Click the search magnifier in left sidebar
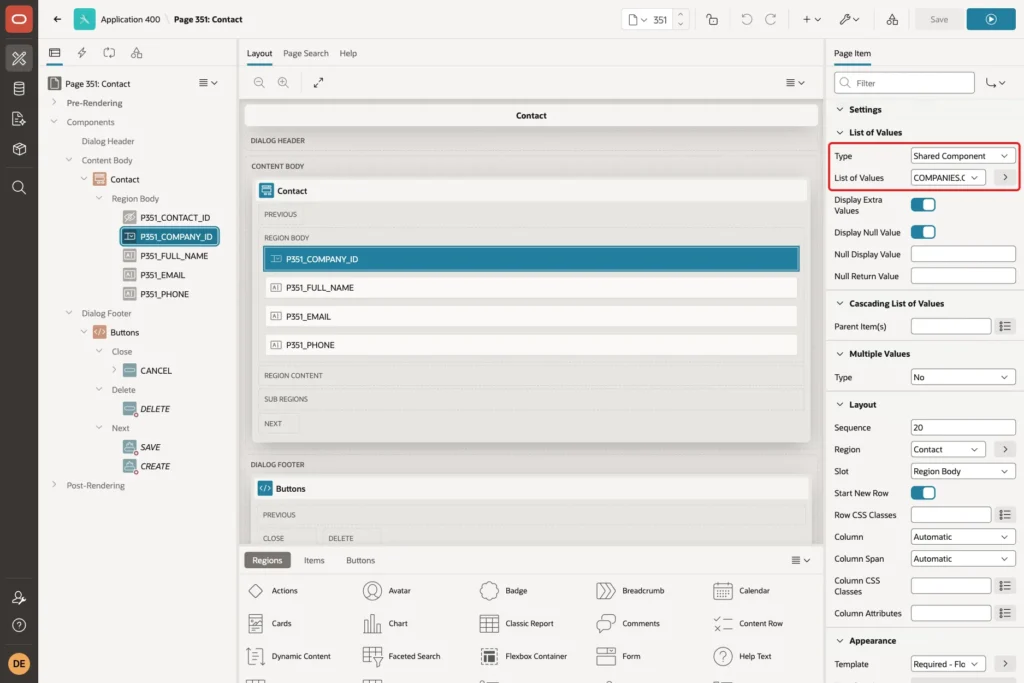The height and width of the screenshot is (683, 1024). [x=19, y=187]
